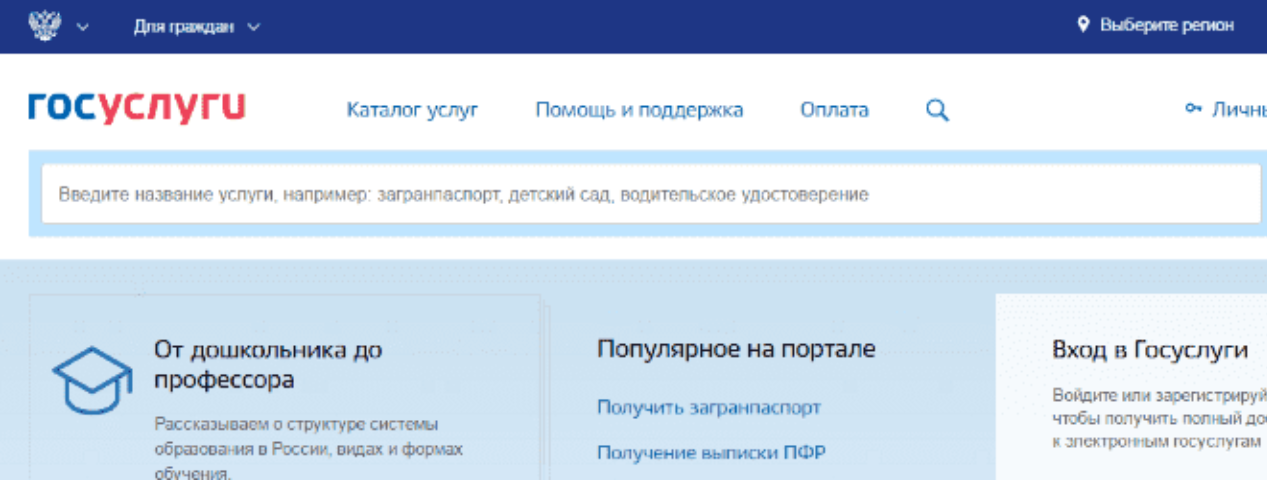Open "Помощь и поддержка" section

point(639,110)
